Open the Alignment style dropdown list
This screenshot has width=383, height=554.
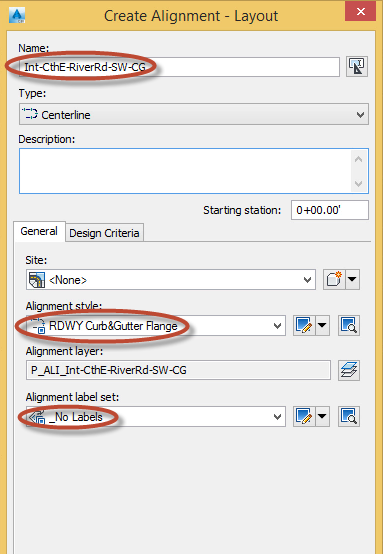click(x=156, y=325)
